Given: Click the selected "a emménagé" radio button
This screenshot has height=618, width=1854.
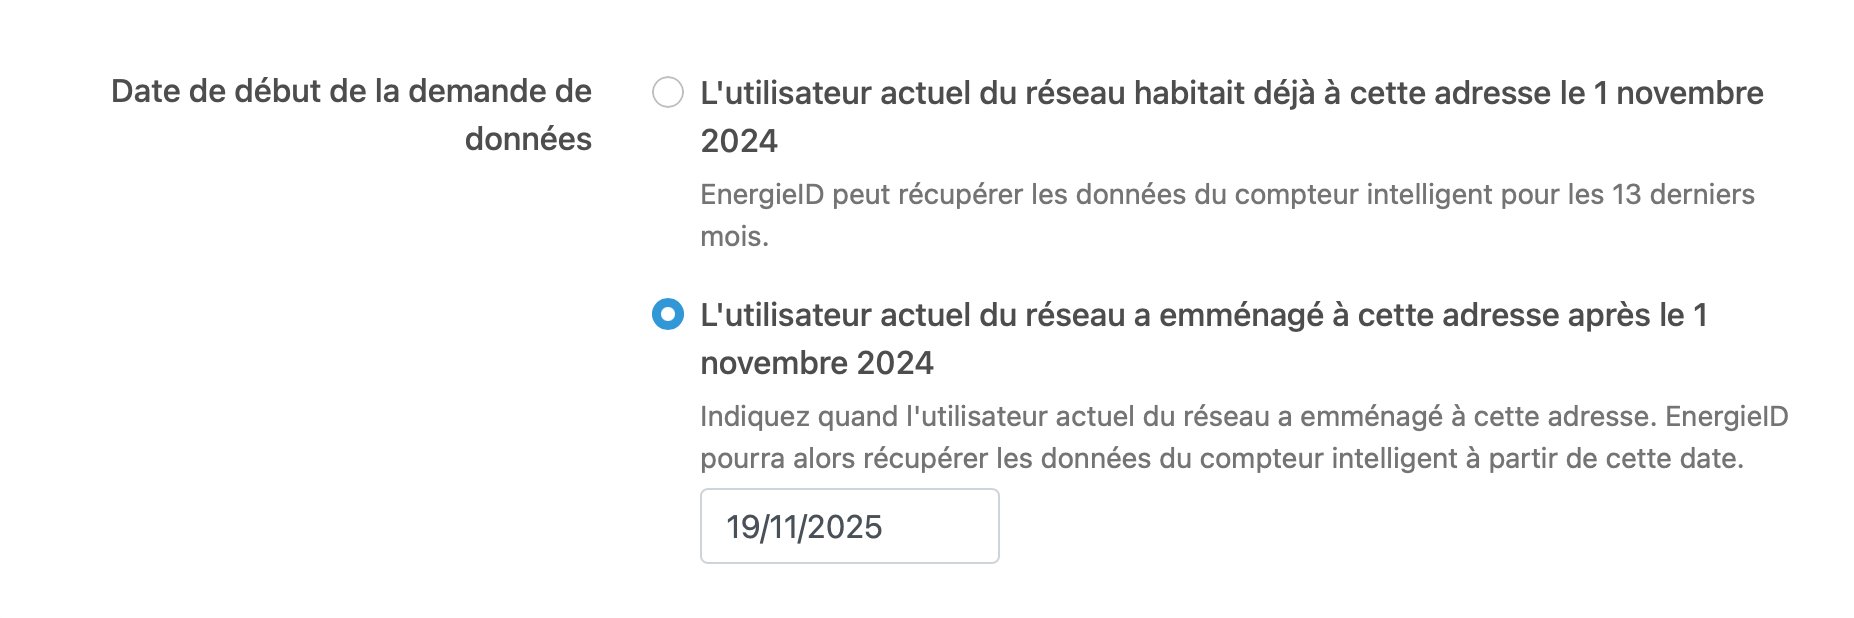Looking at the screenshot, I should (668, 315).
